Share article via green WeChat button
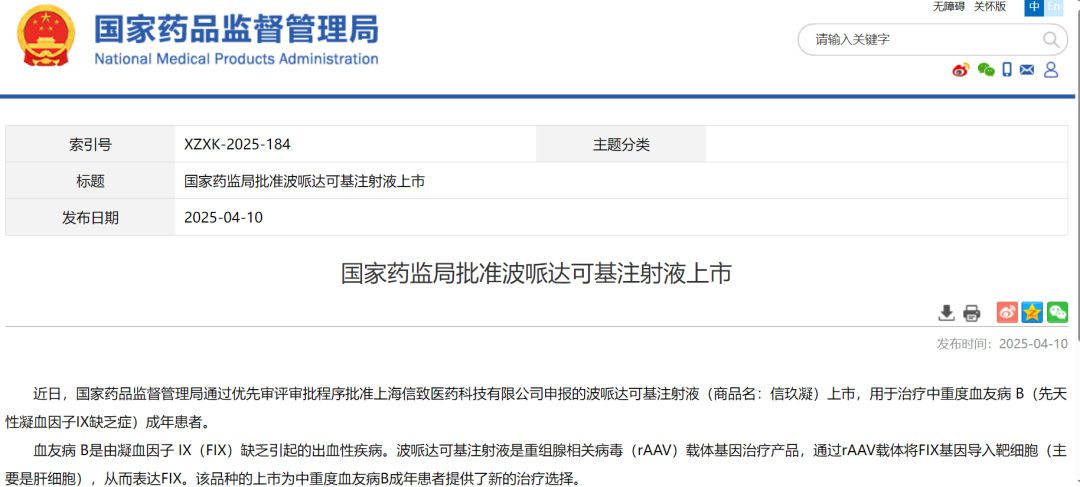 [1057, 312]
